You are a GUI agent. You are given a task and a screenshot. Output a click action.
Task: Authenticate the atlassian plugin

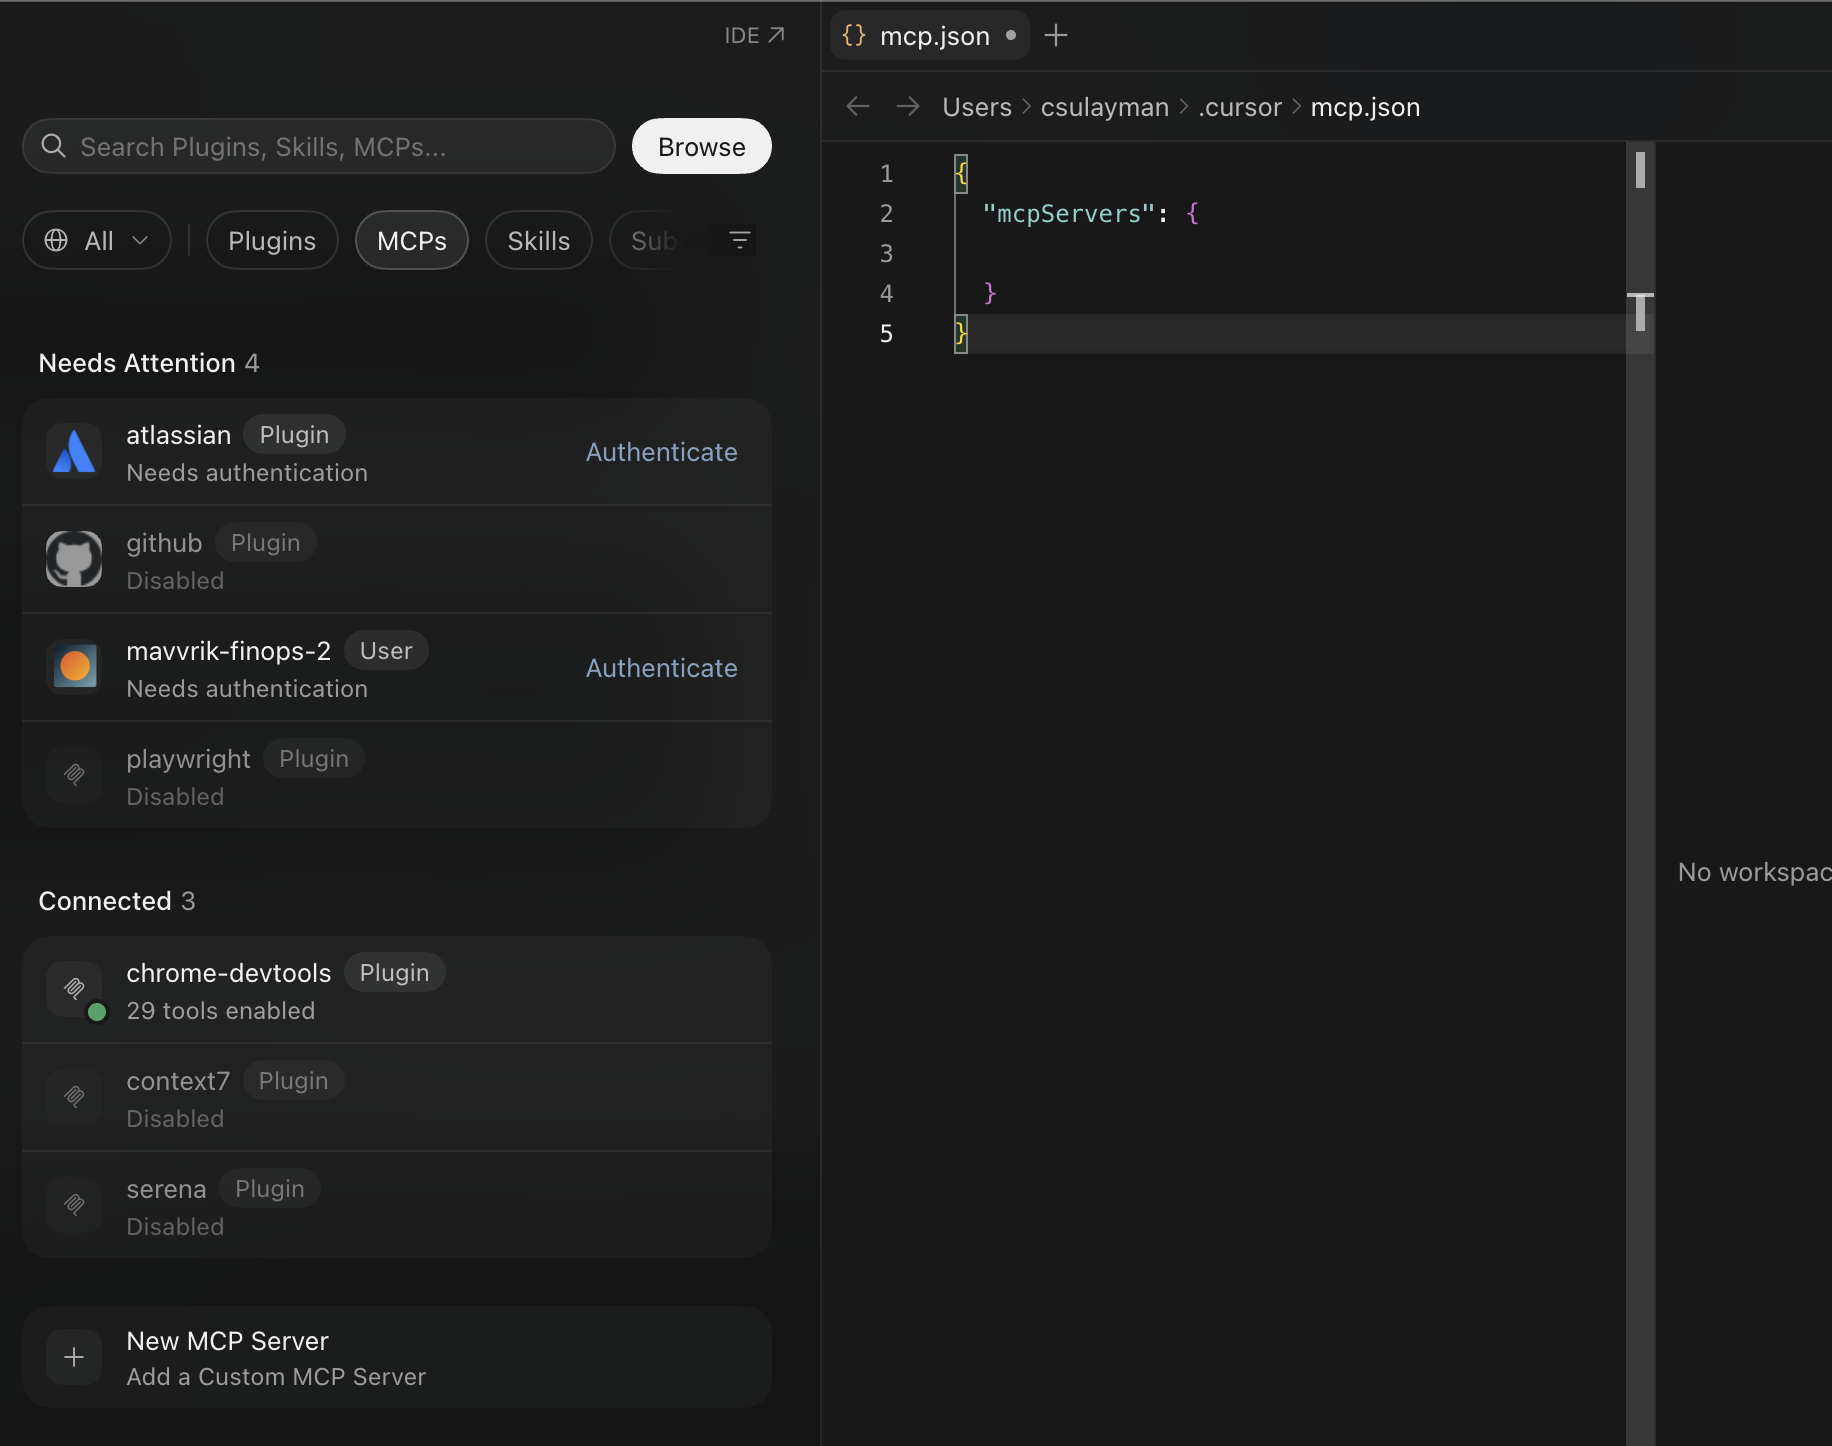662,452
